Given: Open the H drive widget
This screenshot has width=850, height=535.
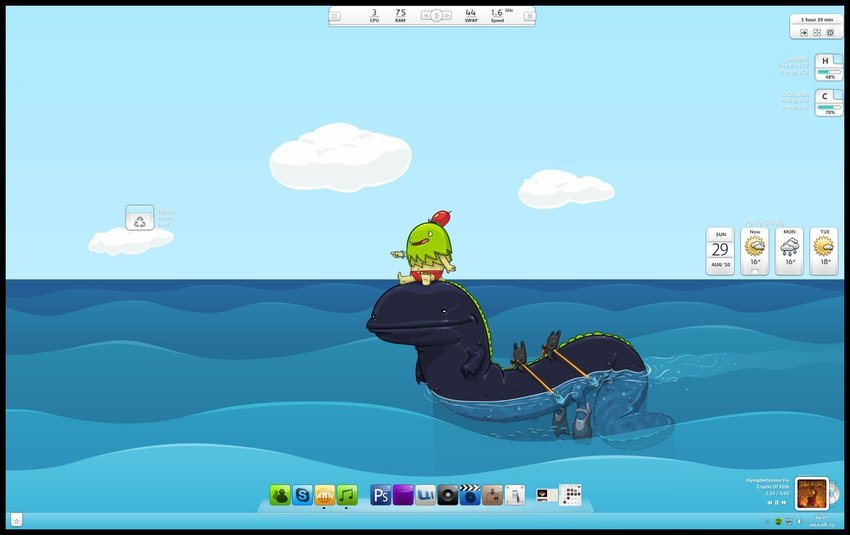Looking at the screenshot, I should point(828,67).
